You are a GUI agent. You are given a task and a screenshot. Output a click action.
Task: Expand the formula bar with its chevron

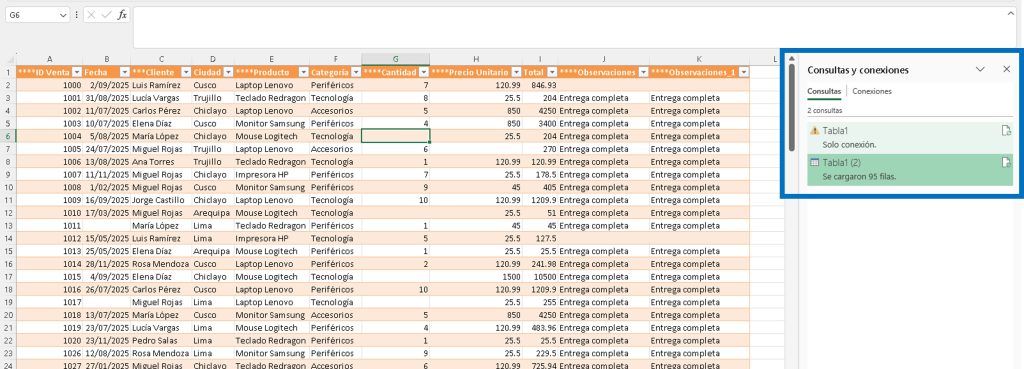(x=1012, y=13)
